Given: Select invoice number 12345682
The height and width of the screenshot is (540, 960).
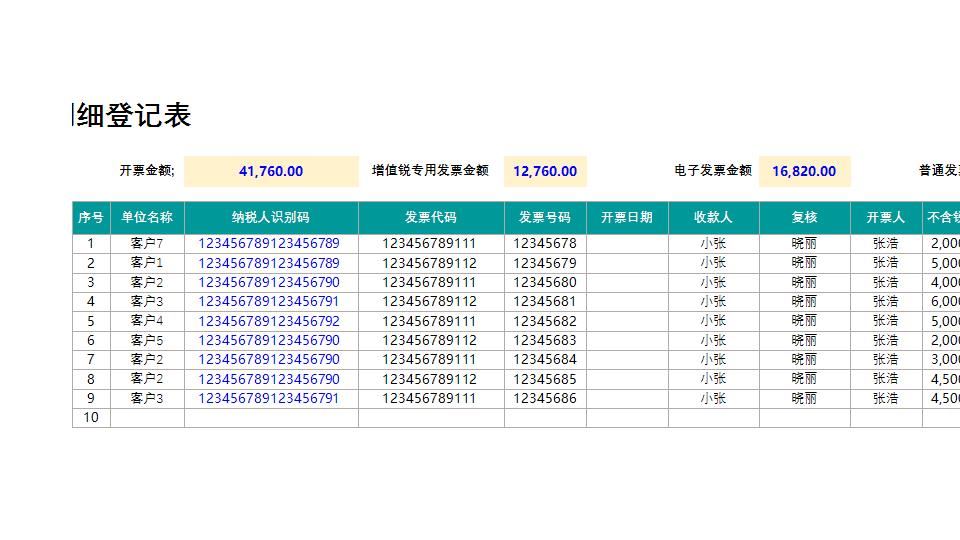Looking at the screenshot, I should point(545,321).
